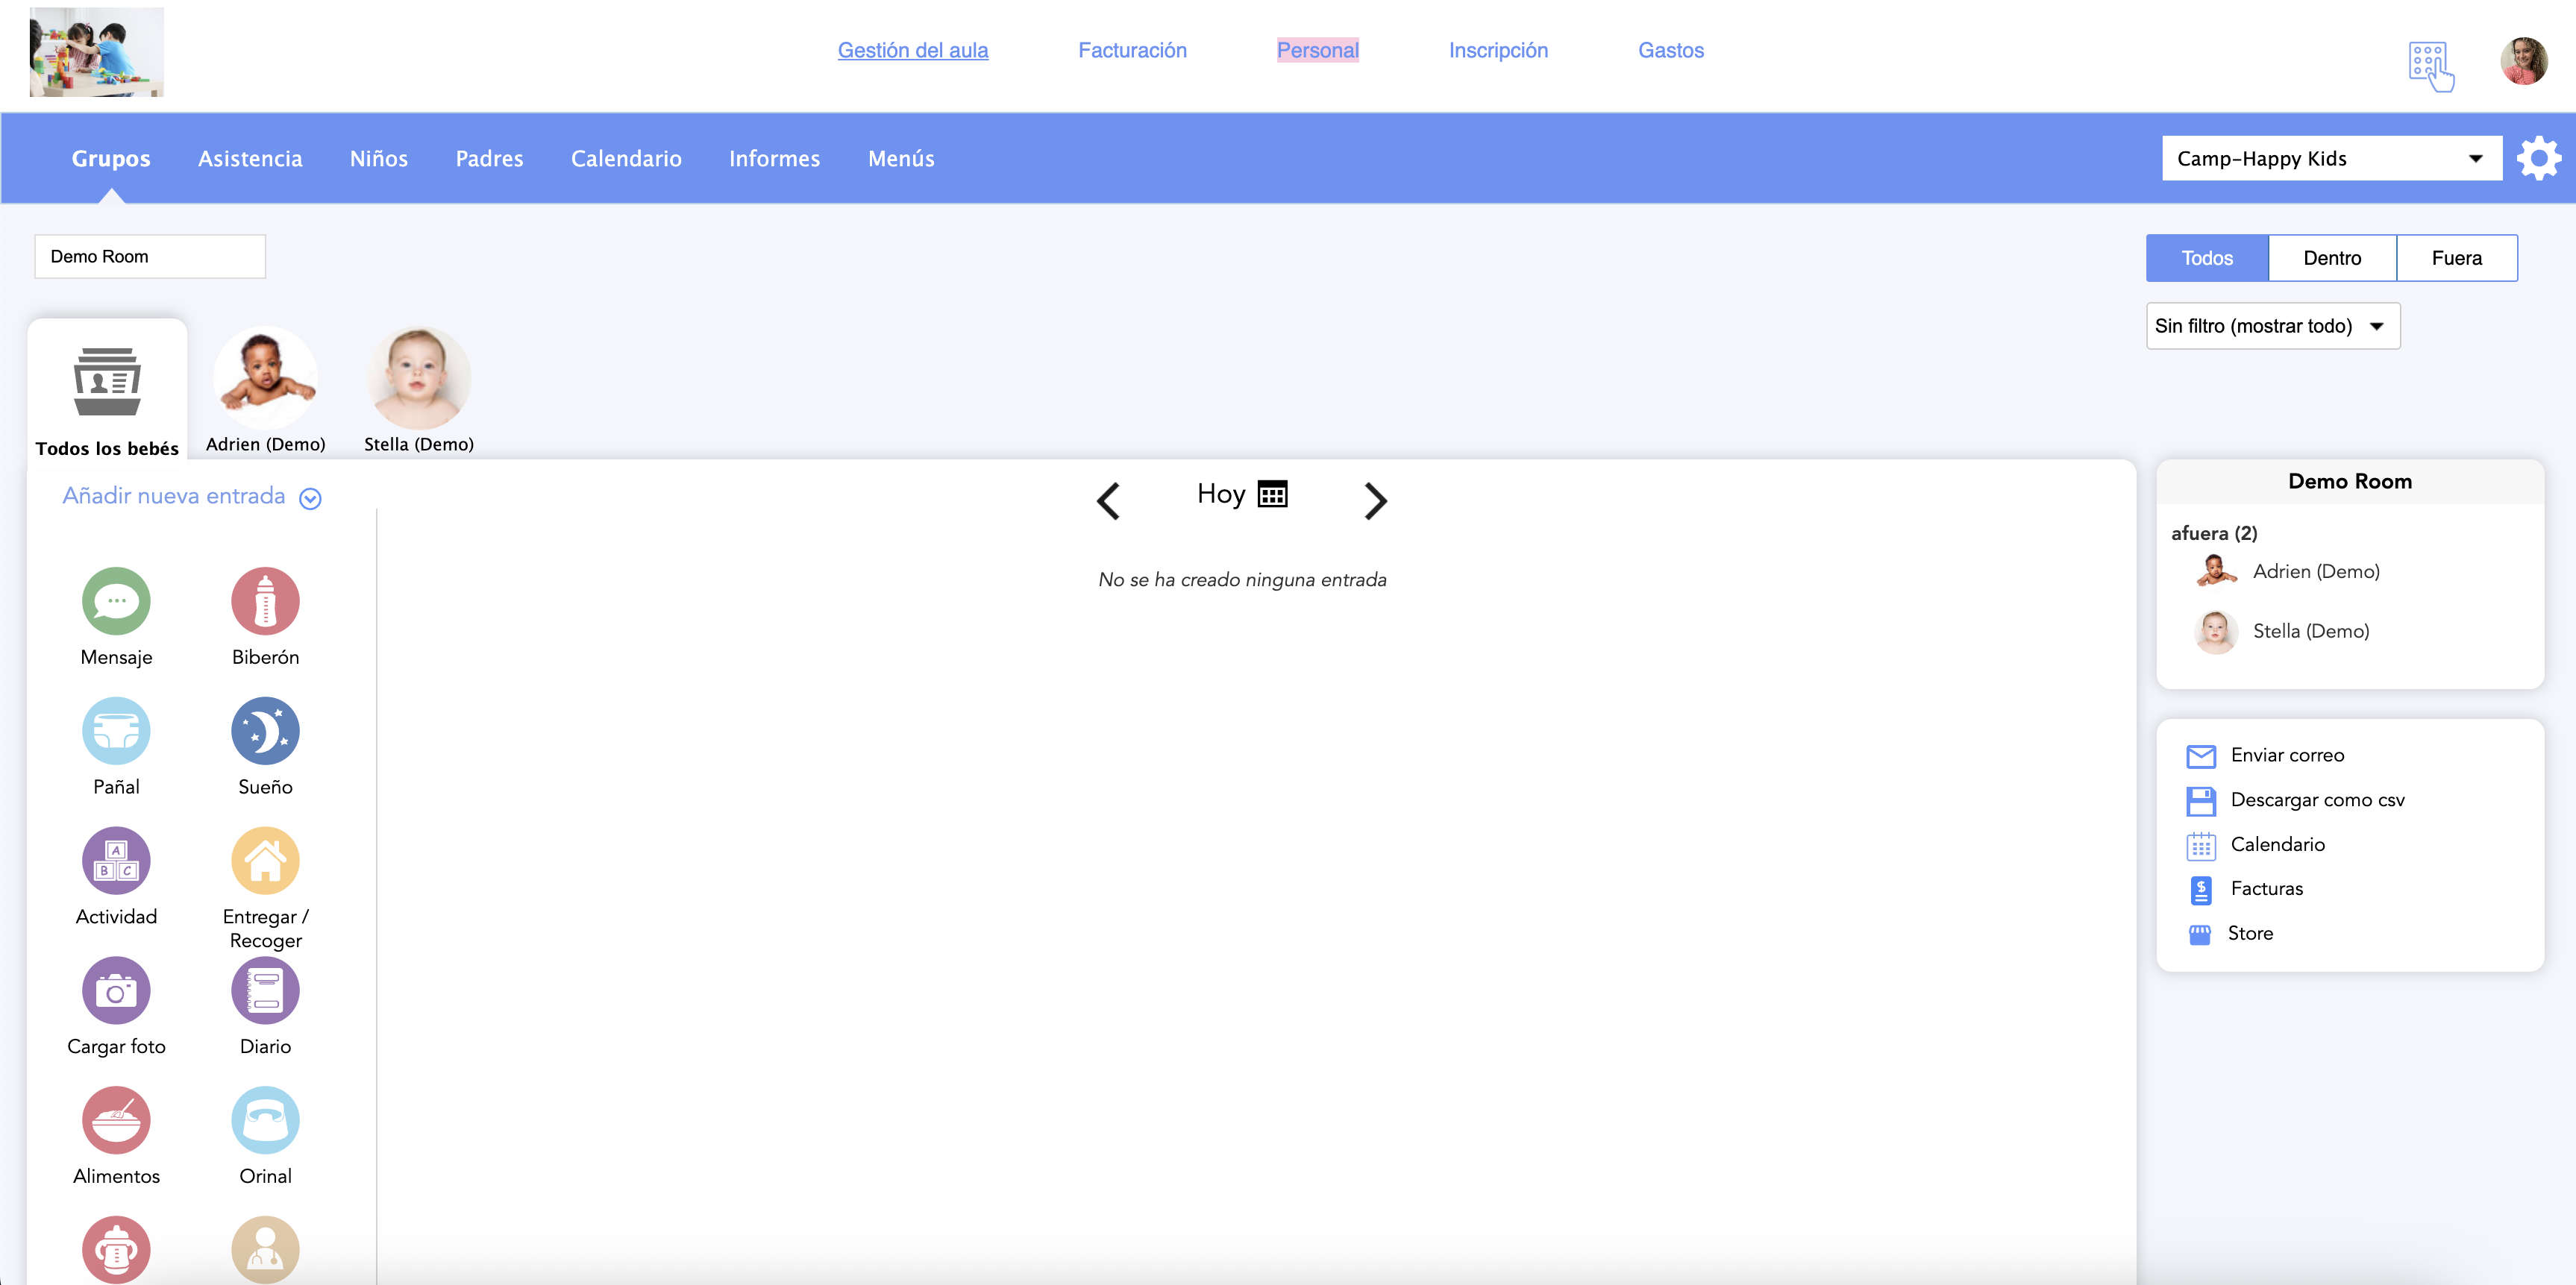Click the Facturación link
The height and width of the screenshot is (1285, 2576).
[x=1132, y=50]
